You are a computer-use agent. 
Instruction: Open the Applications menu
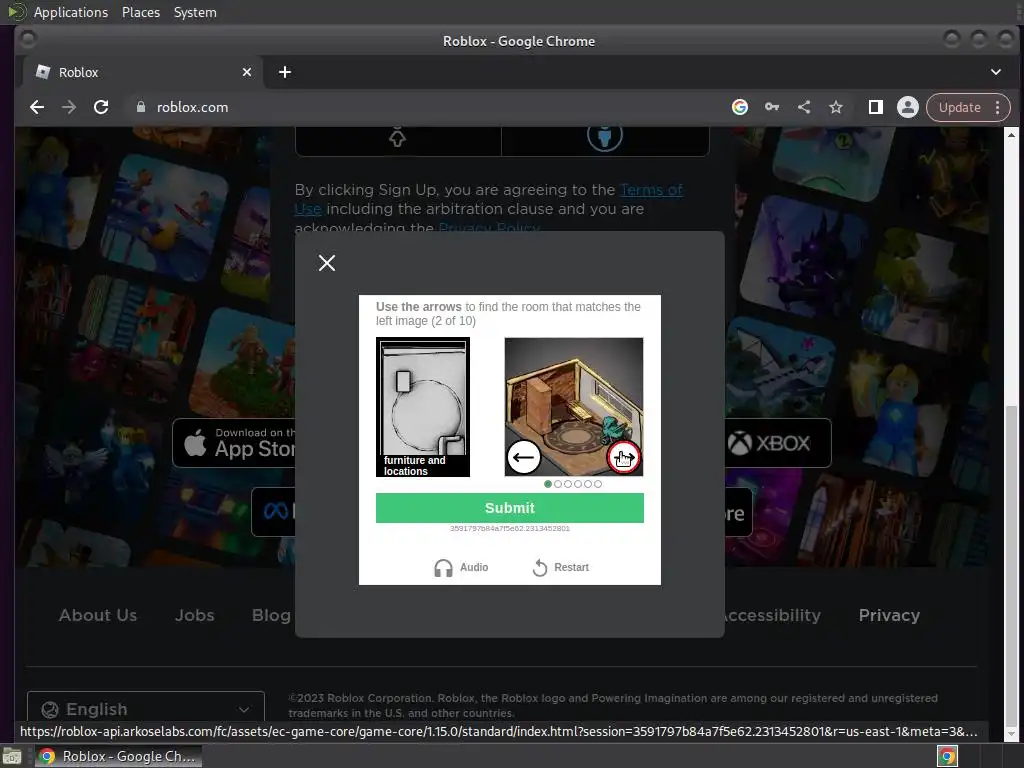pyautogui.click(x=71, y=12)
